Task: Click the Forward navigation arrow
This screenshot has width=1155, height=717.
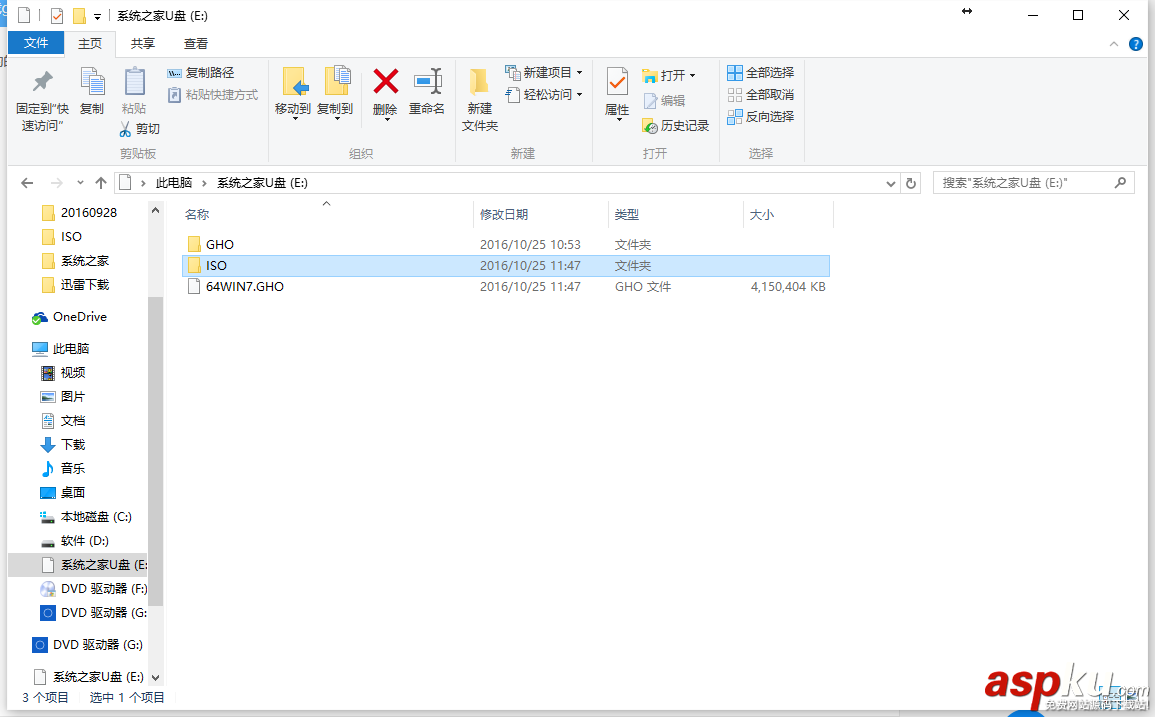Action: coord(57,183)
